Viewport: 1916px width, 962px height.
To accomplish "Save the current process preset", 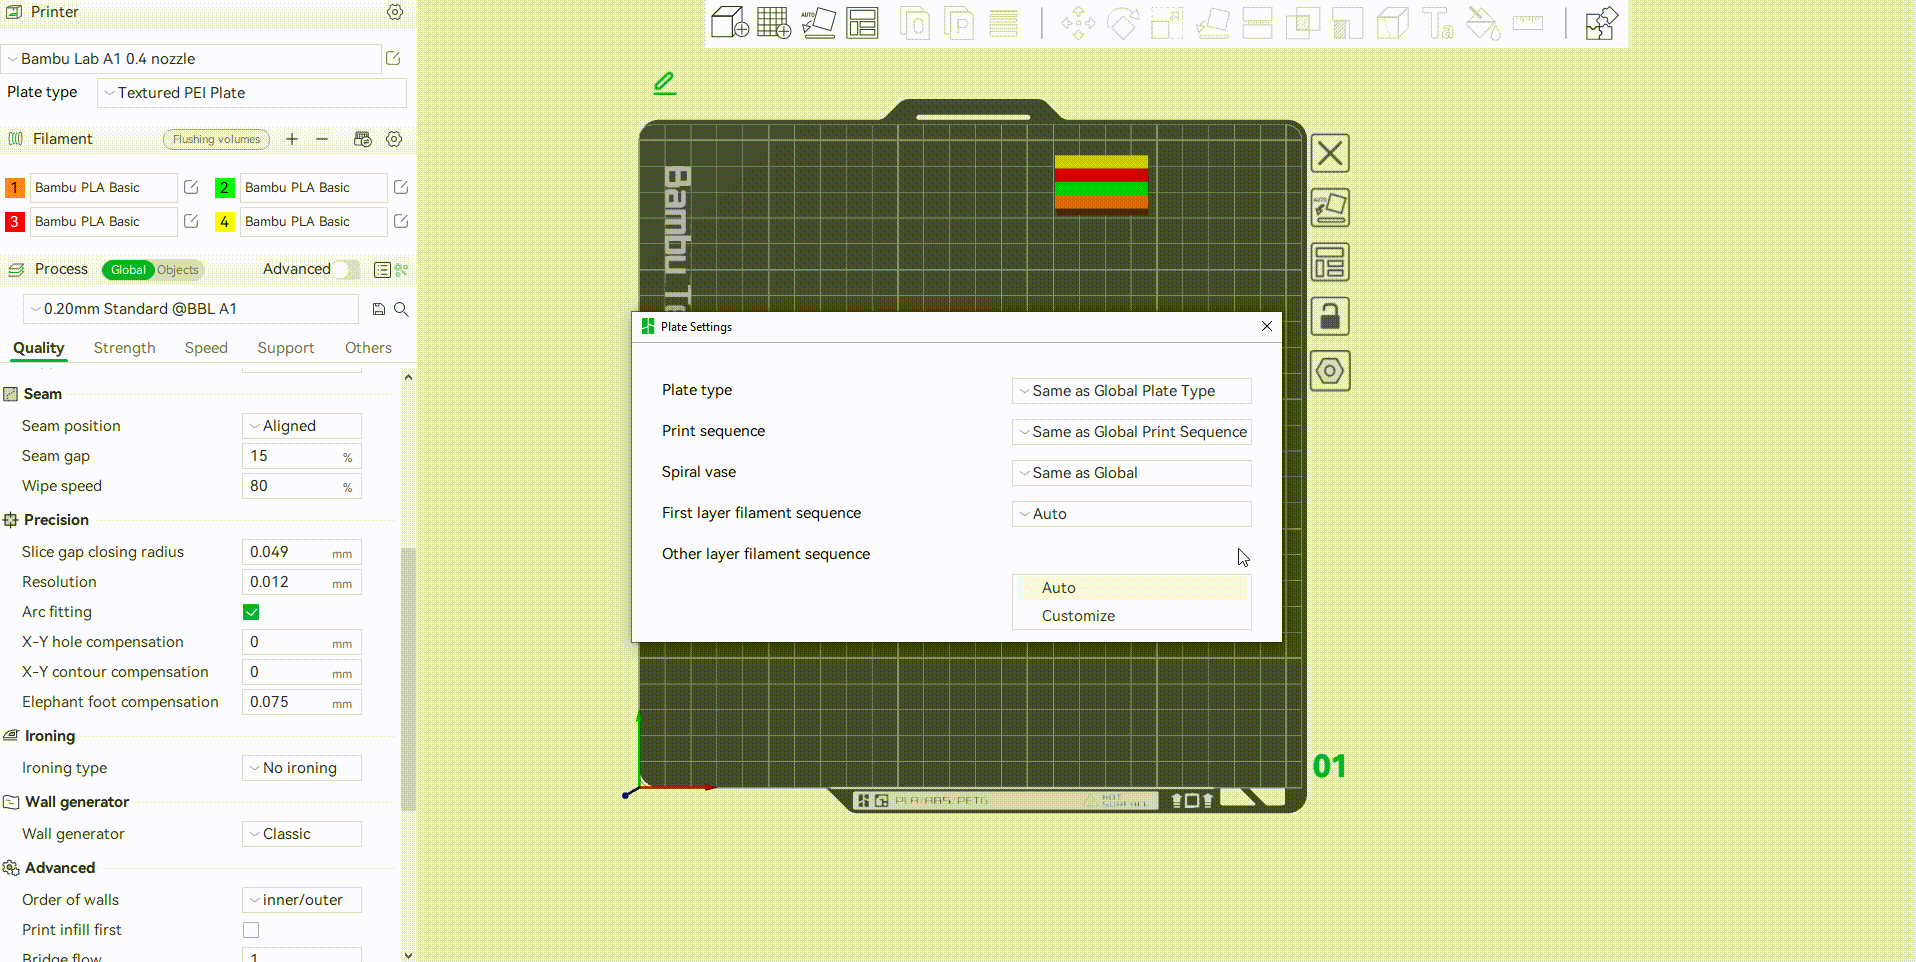I will [379, 309].
